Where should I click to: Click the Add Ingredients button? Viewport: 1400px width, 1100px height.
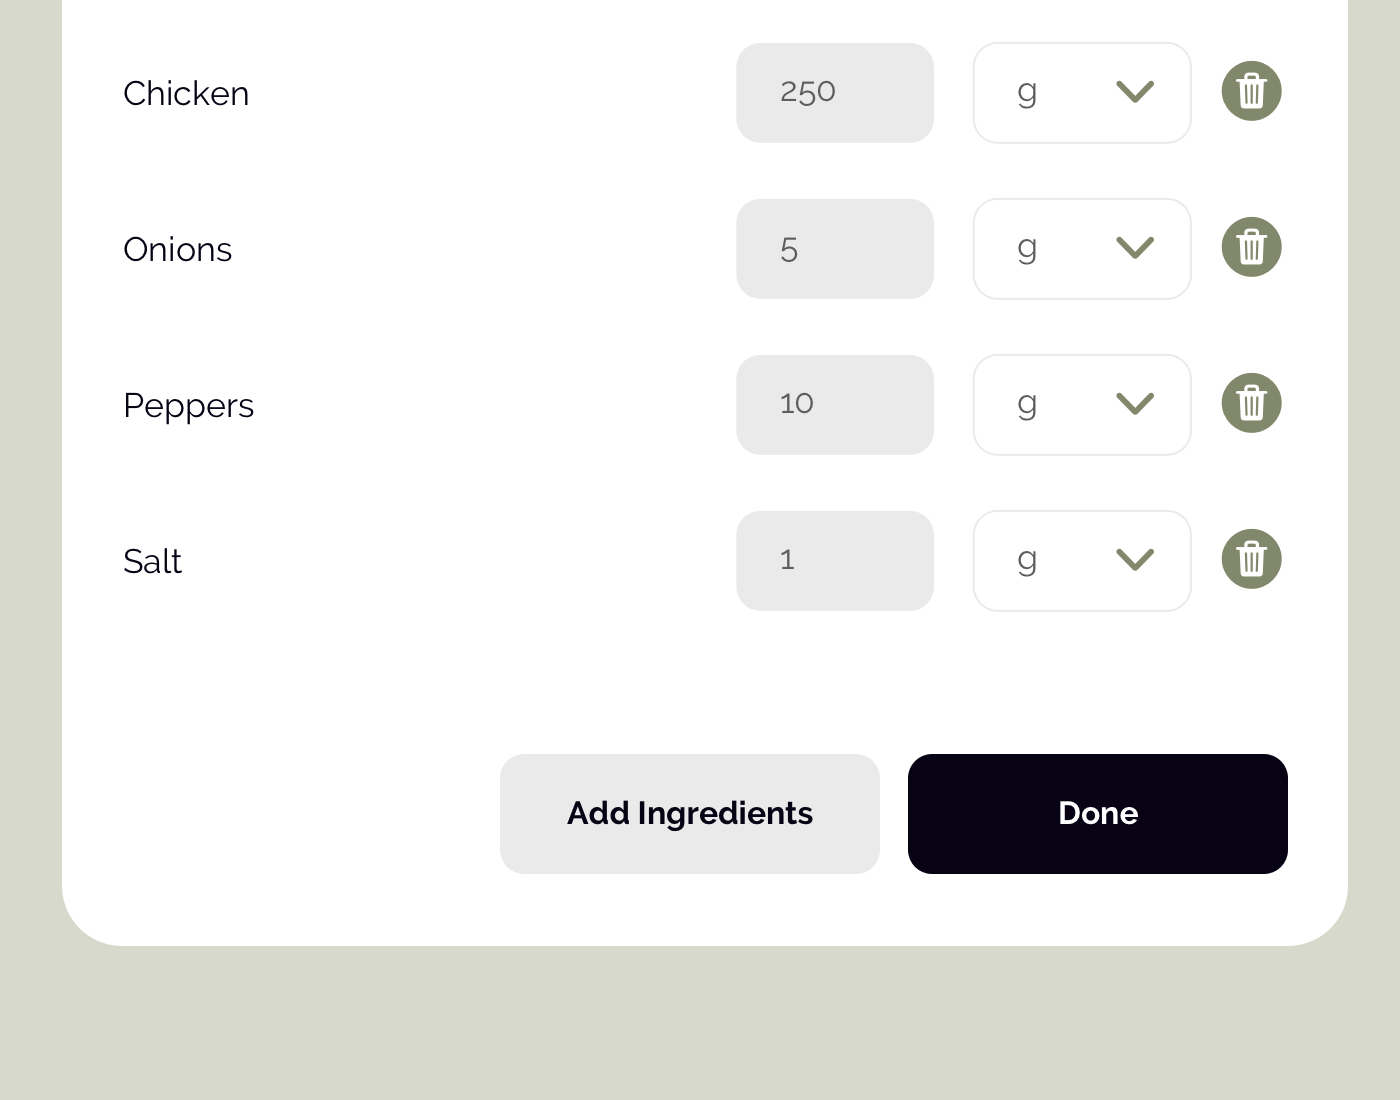[690, 814]
